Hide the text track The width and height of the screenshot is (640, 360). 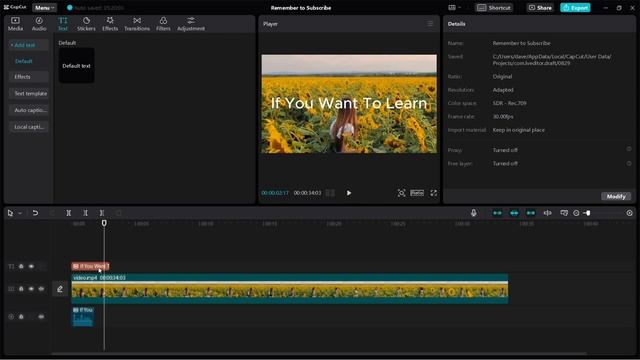[x=31, y=266]
